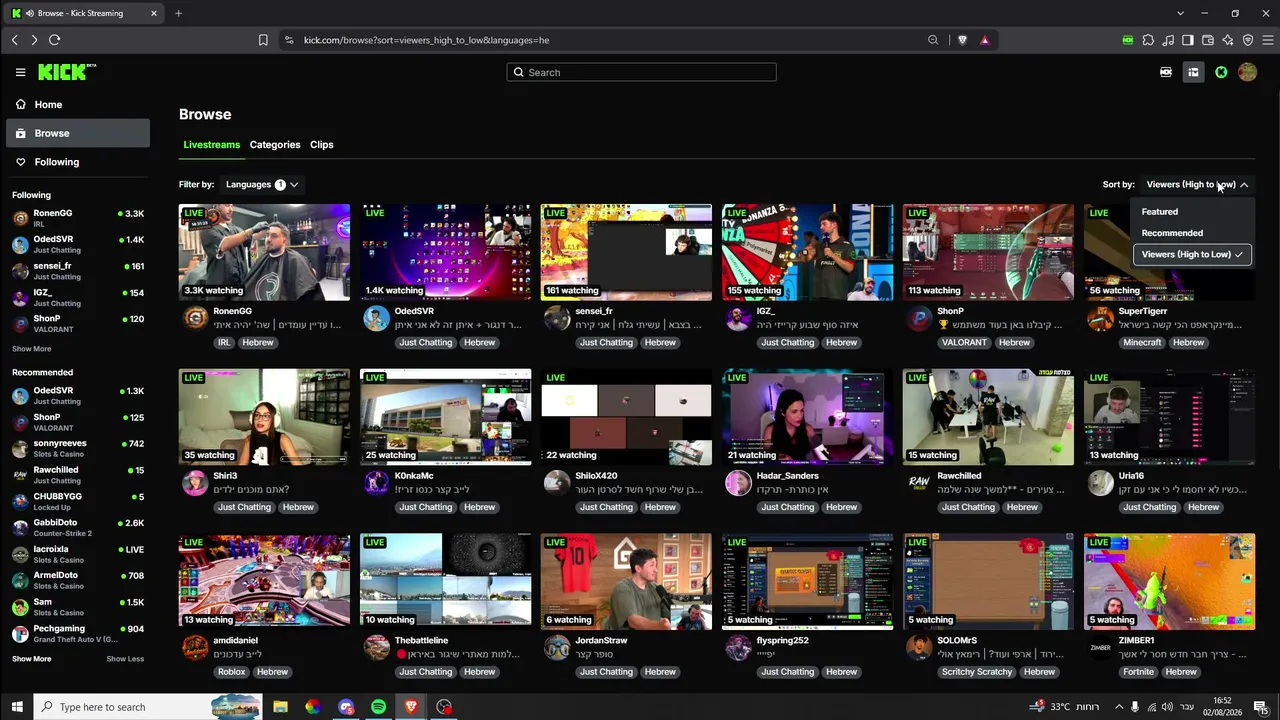1280x720 pixels.
Task: Open Following in the sidebar
Action: (78, 162)
